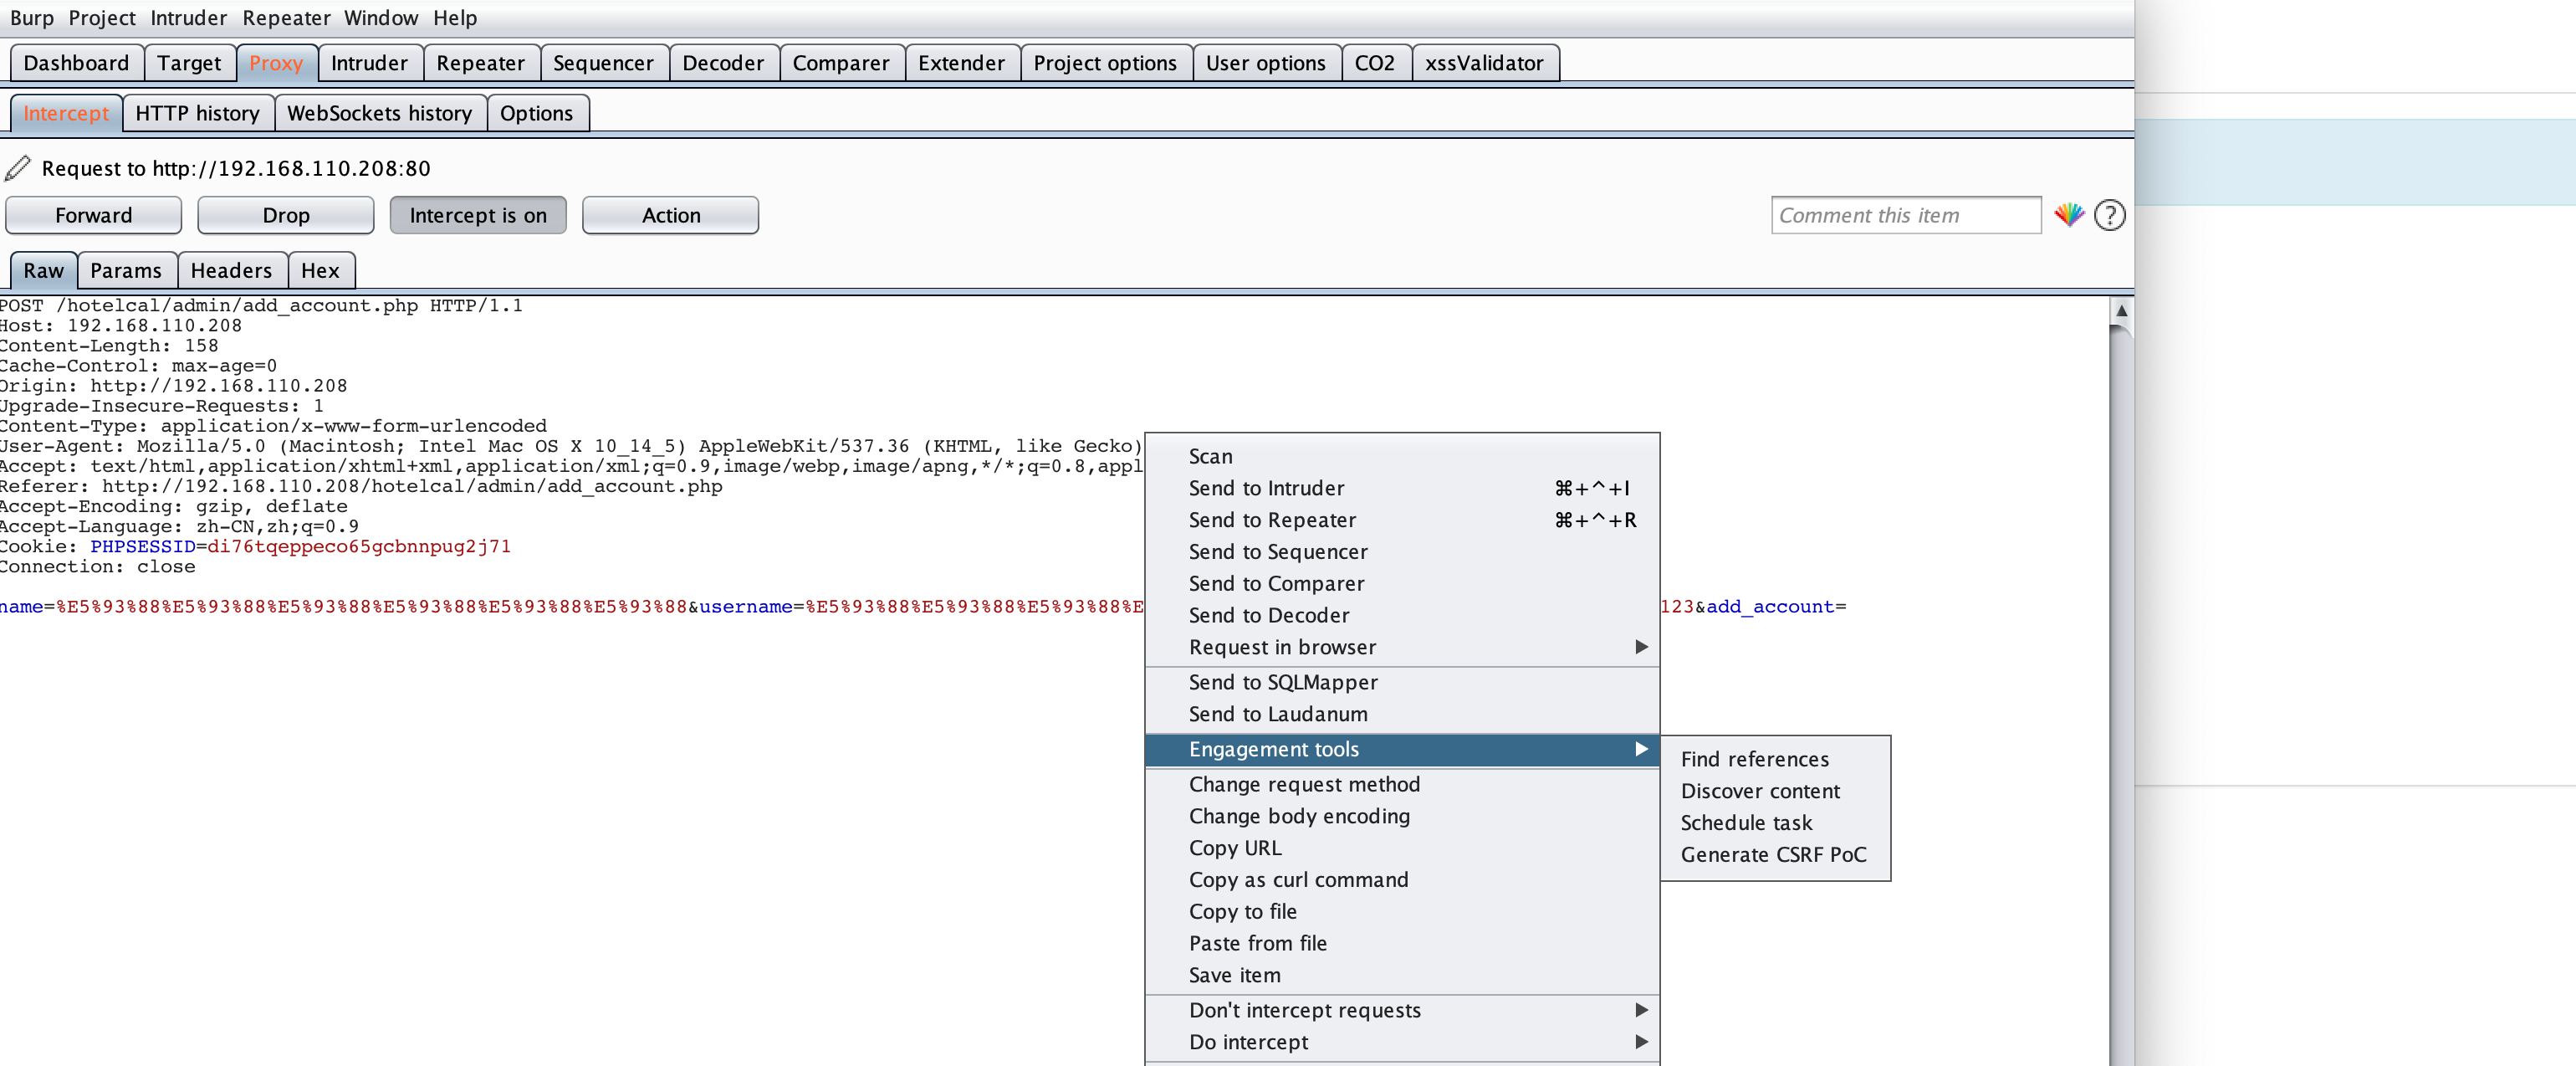
Task: Open the rainbow highlight color picker
Action: (2068, 215)
